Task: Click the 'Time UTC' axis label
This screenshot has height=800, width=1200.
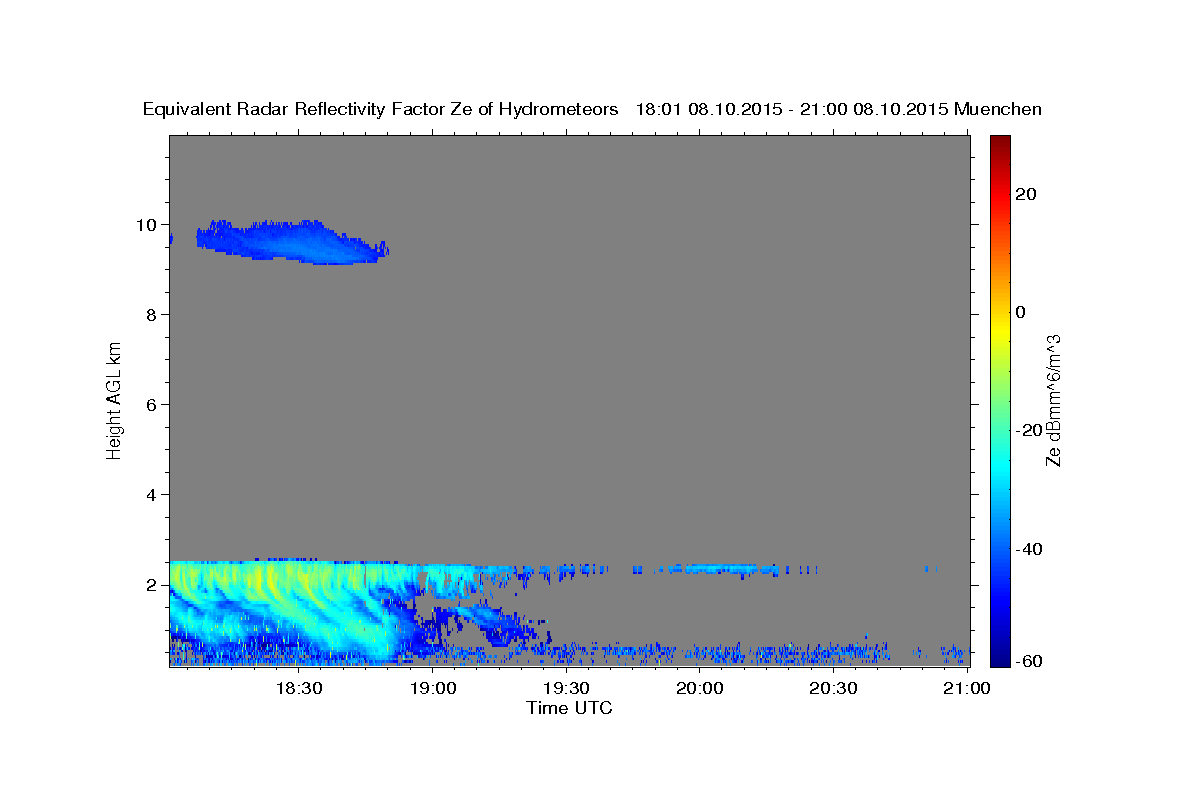Action: 569,708
